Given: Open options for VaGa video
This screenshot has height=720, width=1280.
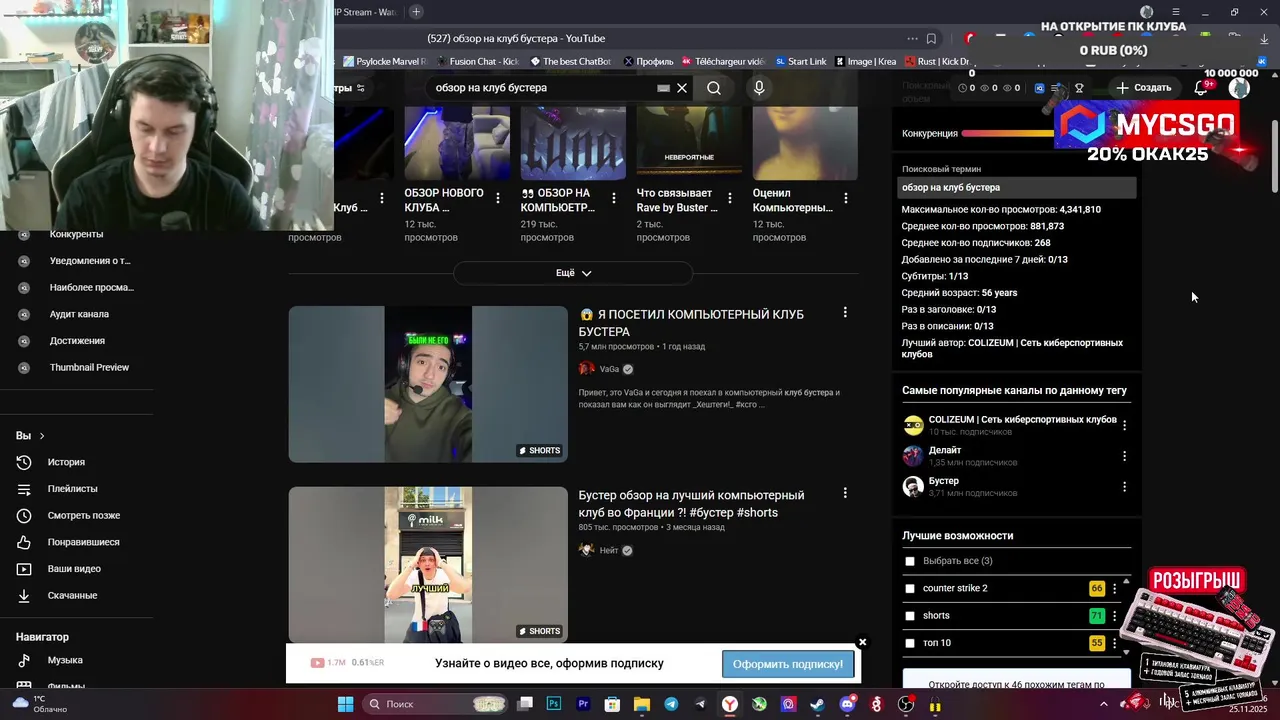Looking at the screenshot, I should tap(845, 313).
